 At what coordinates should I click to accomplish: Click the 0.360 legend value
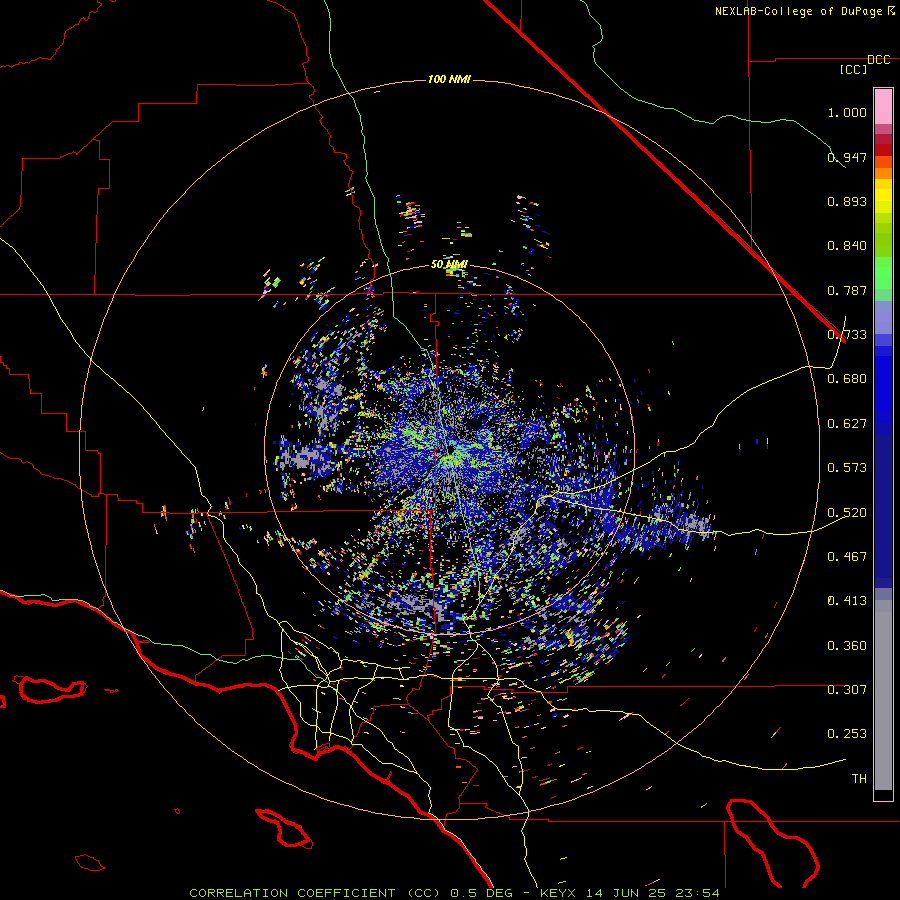[x=847, y=646]
